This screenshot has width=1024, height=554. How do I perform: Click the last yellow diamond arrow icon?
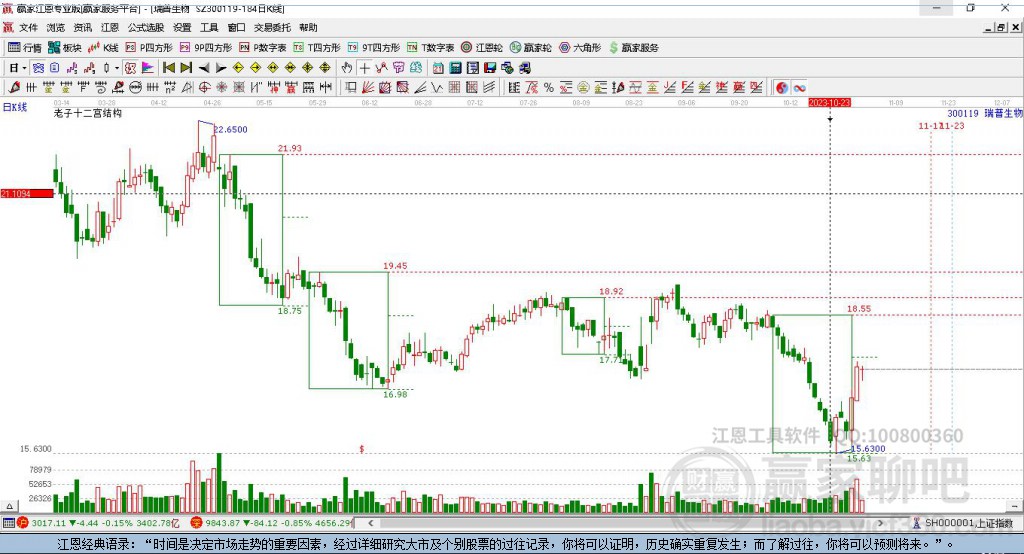pos(325,68)
